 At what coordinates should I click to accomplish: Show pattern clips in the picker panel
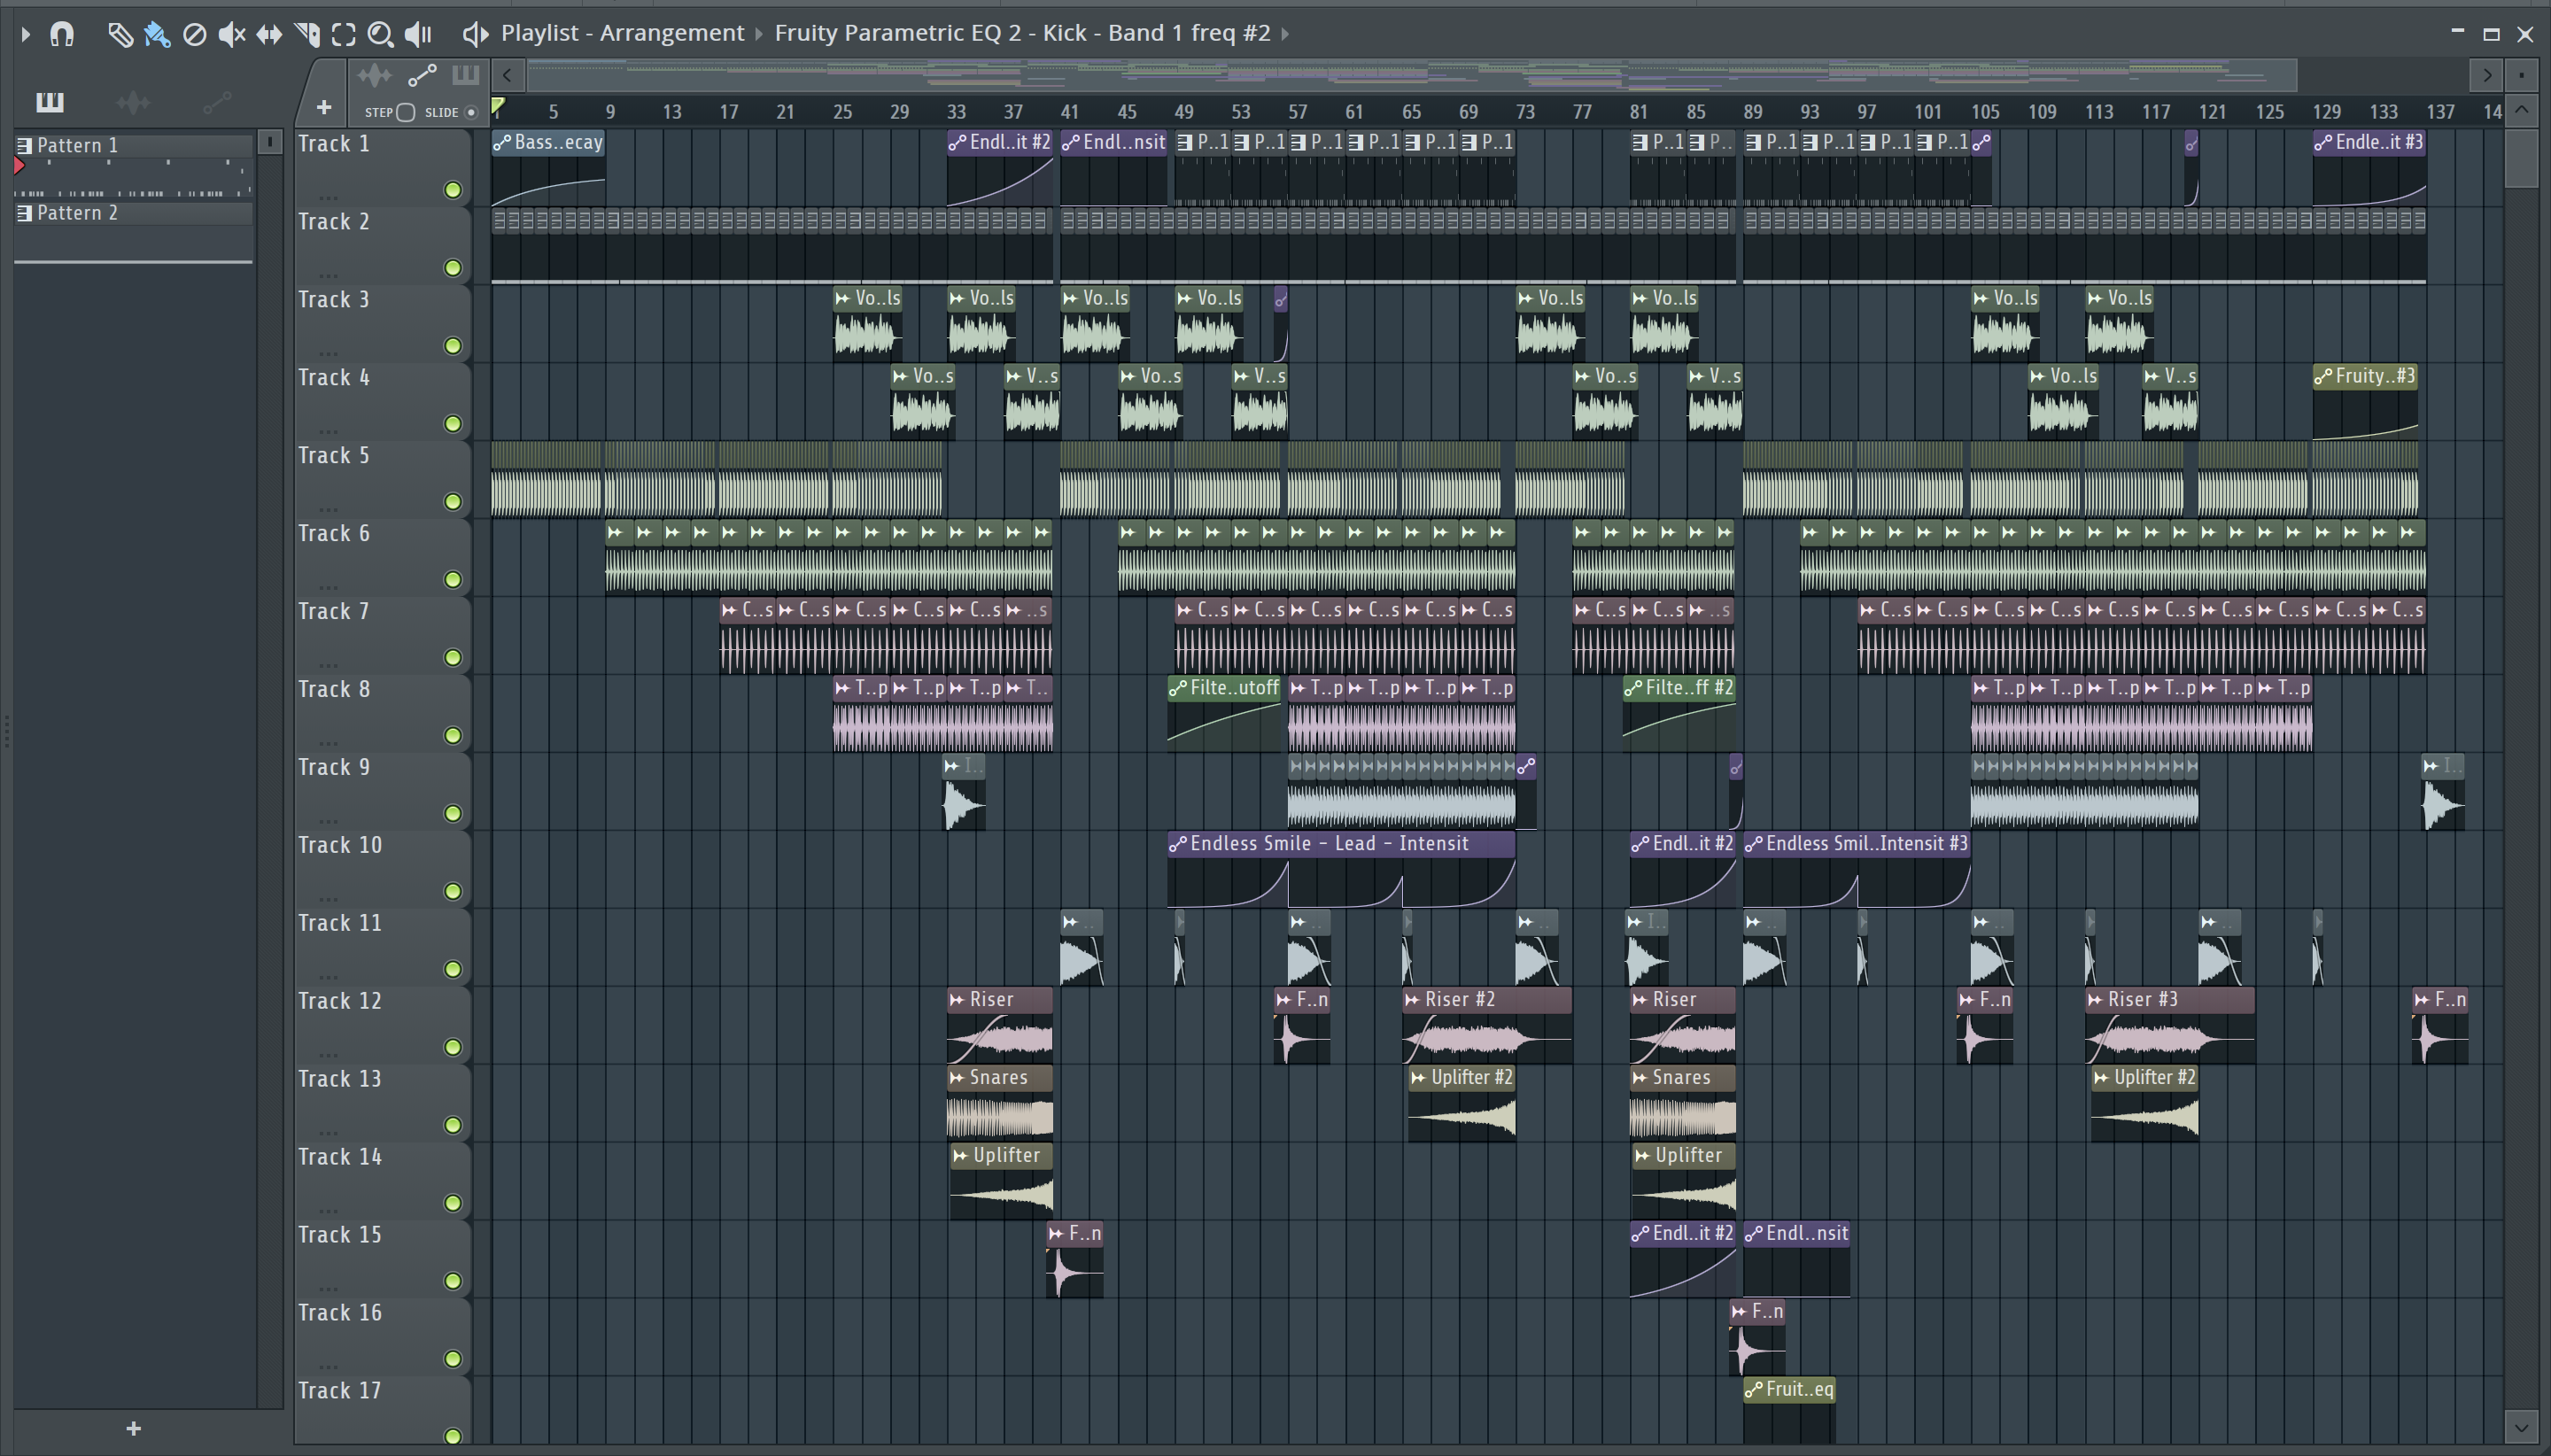[x=49, y=101]
